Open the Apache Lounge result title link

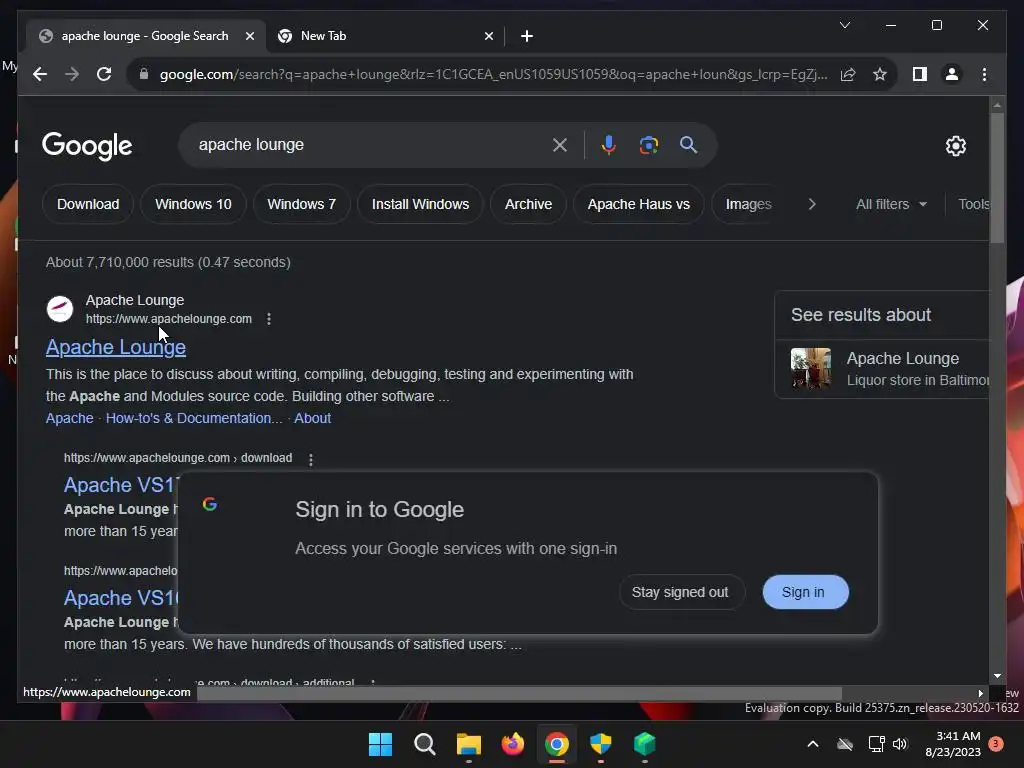(116, 347)
